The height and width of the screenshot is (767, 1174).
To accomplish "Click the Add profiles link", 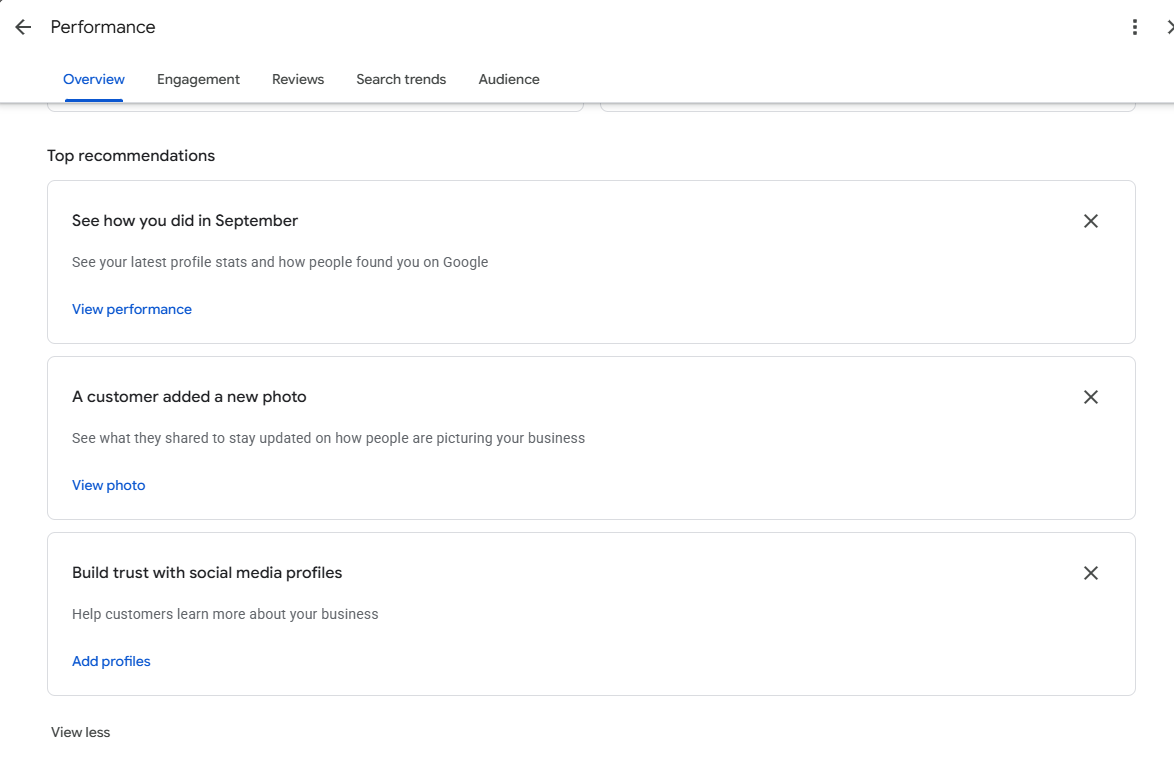I will point(111,661).
